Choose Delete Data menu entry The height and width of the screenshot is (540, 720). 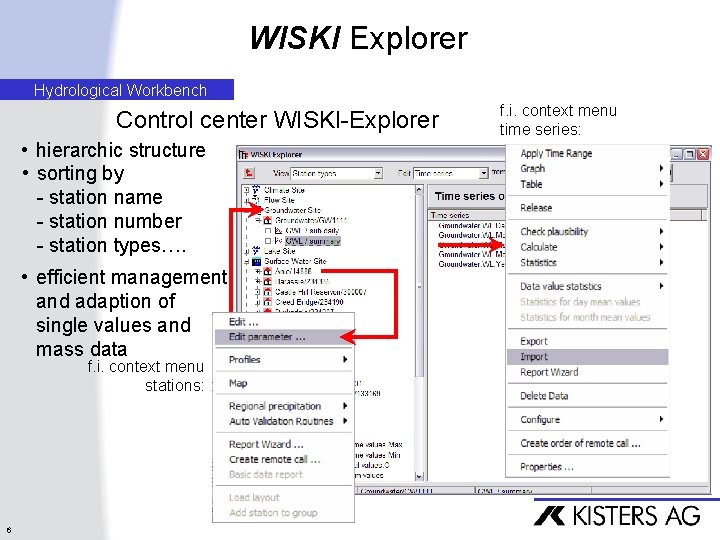pyautogui.click(x=587, y=396)
